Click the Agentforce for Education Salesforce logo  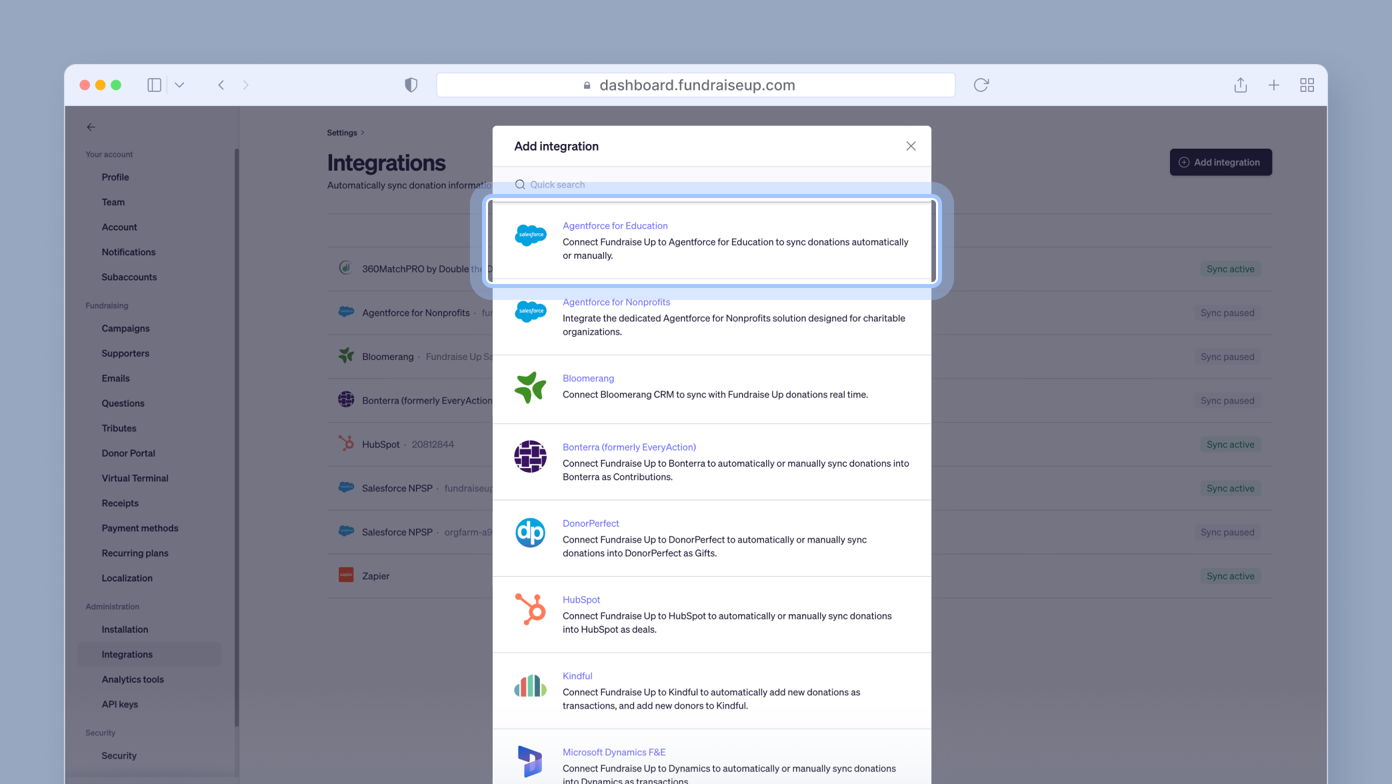pos(530,236)
